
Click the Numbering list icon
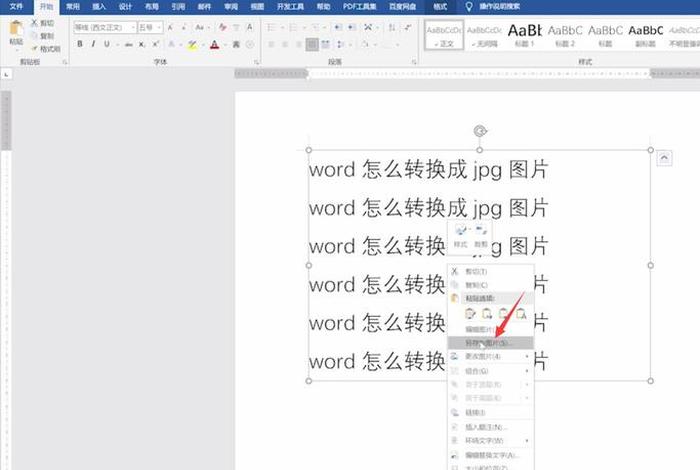(293, 28)
